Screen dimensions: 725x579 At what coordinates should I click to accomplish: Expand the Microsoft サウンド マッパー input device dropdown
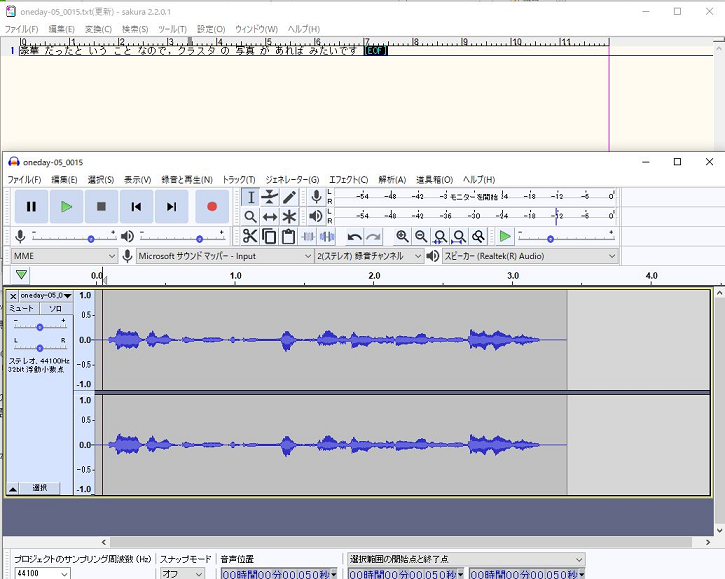tap(225, 256)
